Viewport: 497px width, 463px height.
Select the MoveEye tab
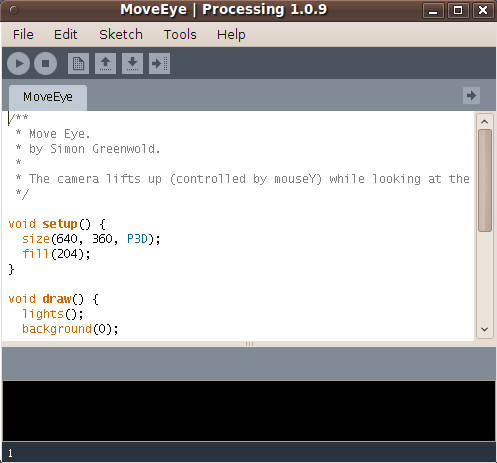point(48,97)
